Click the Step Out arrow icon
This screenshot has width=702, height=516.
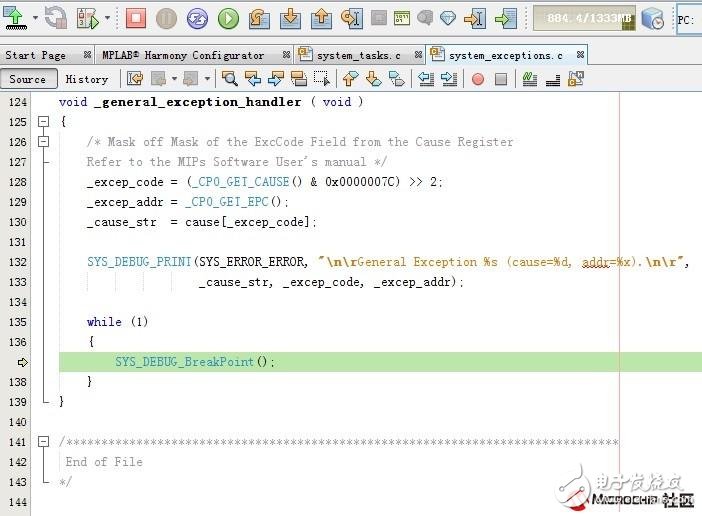coord(321,18)
